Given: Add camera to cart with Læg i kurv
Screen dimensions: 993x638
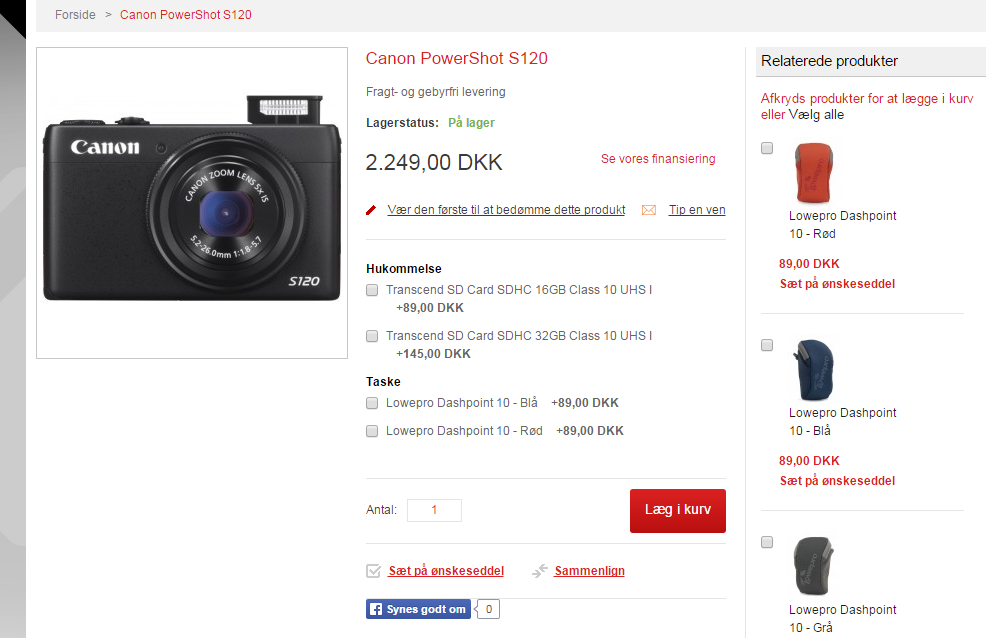Looking at the screenshot, I should click(x=678, y=511).
